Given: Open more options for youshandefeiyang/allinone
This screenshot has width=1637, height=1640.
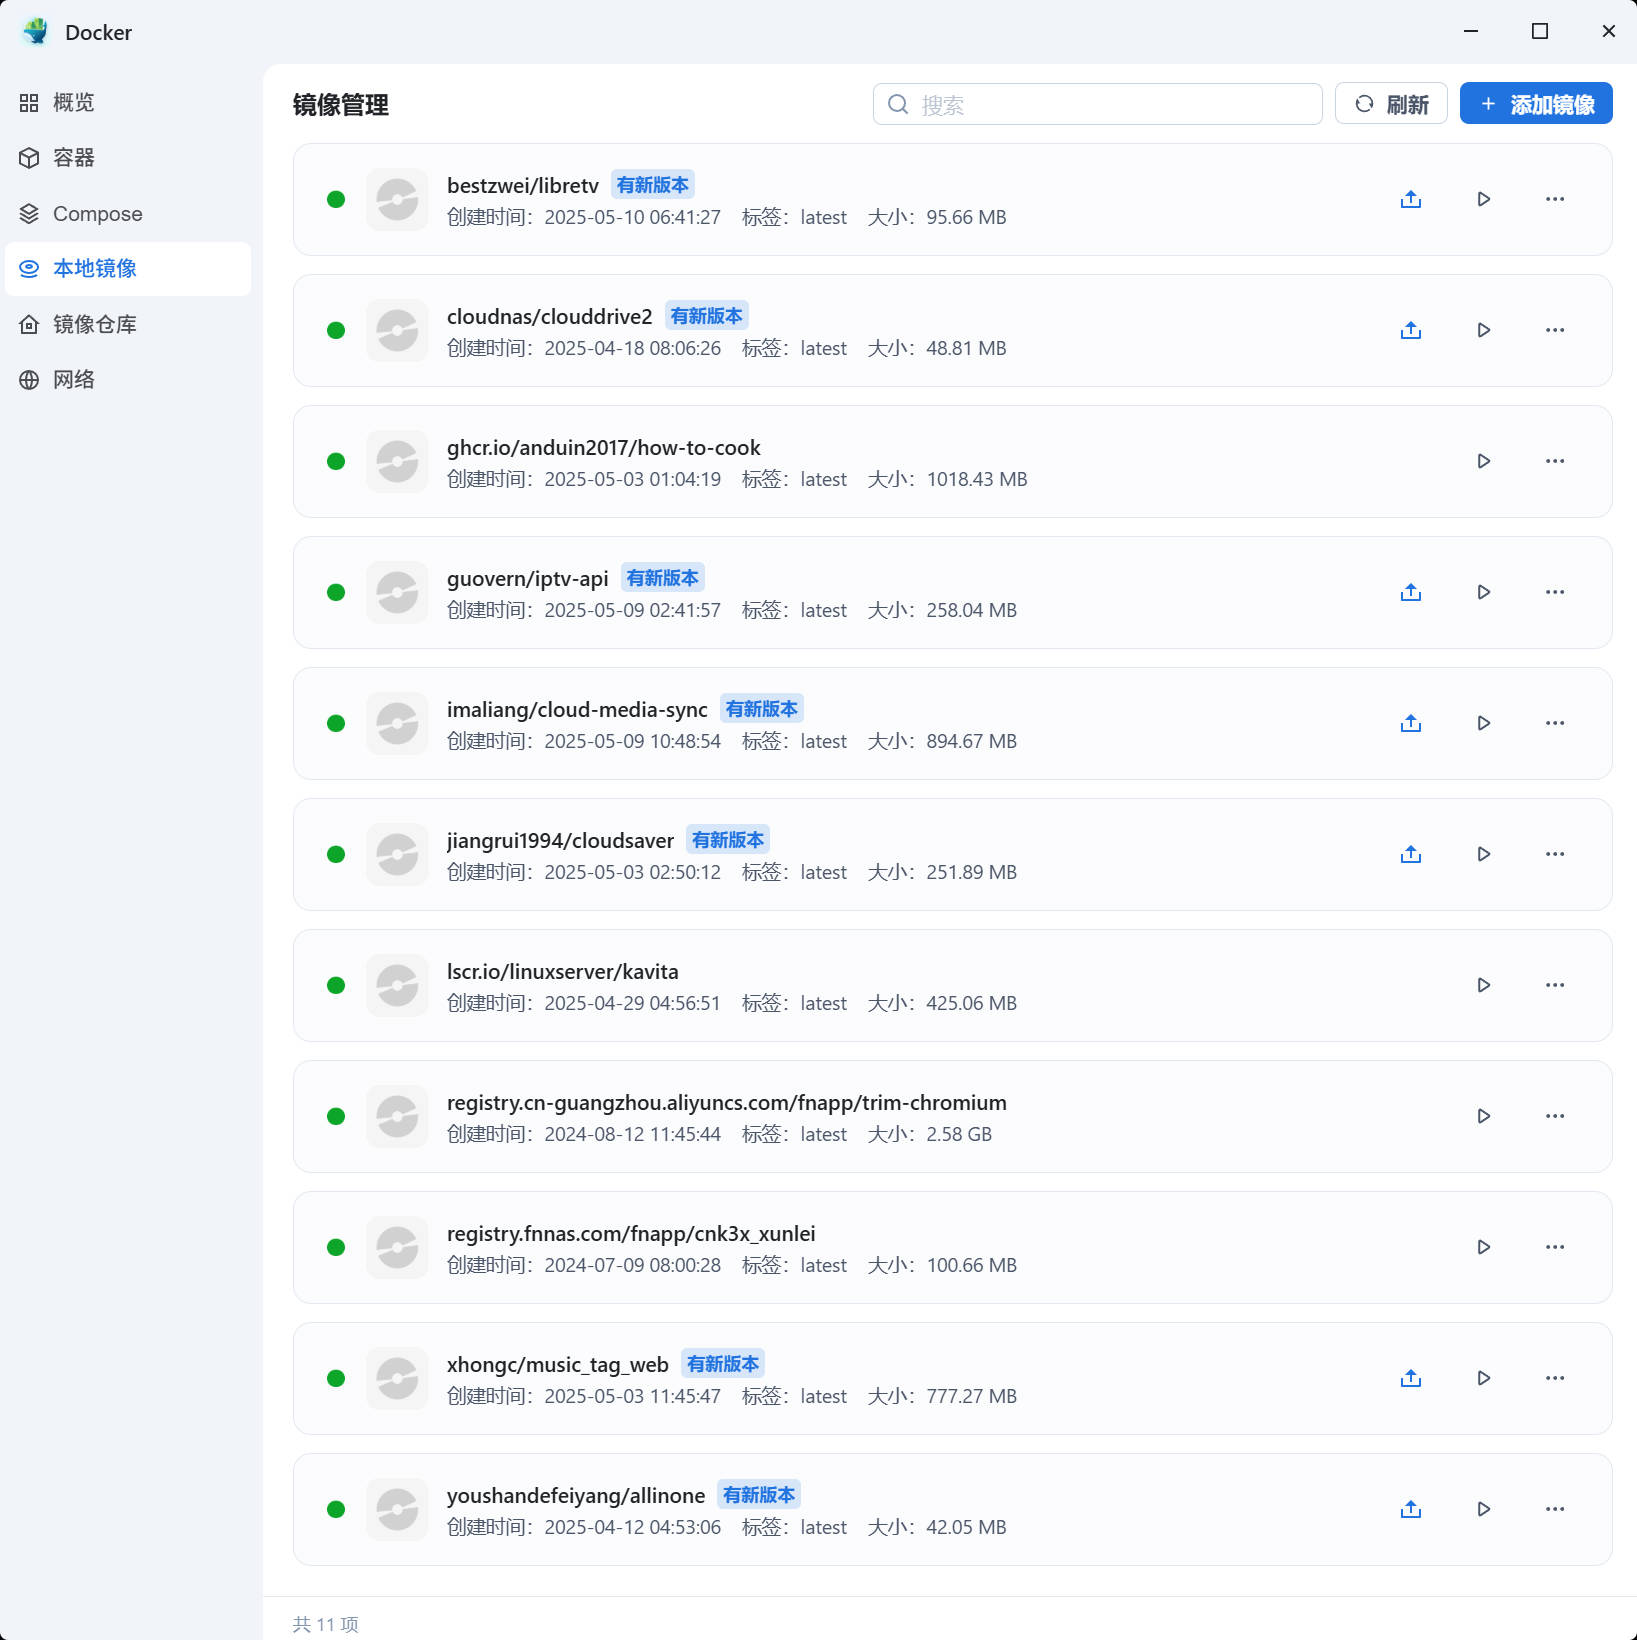Looking at the screenshot, I should (x=1555, y=1509).
